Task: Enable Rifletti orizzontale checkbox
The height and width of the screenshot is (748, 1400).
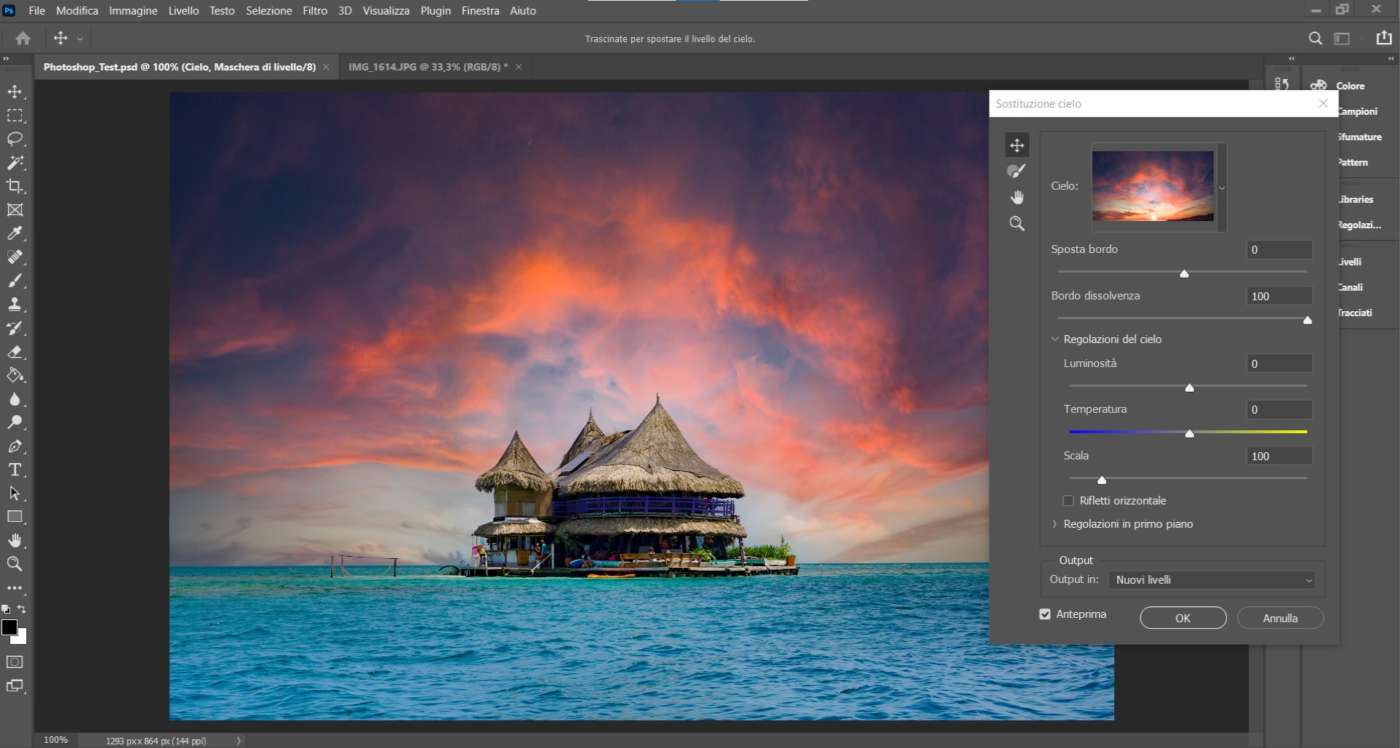Action: (1068, 501)
